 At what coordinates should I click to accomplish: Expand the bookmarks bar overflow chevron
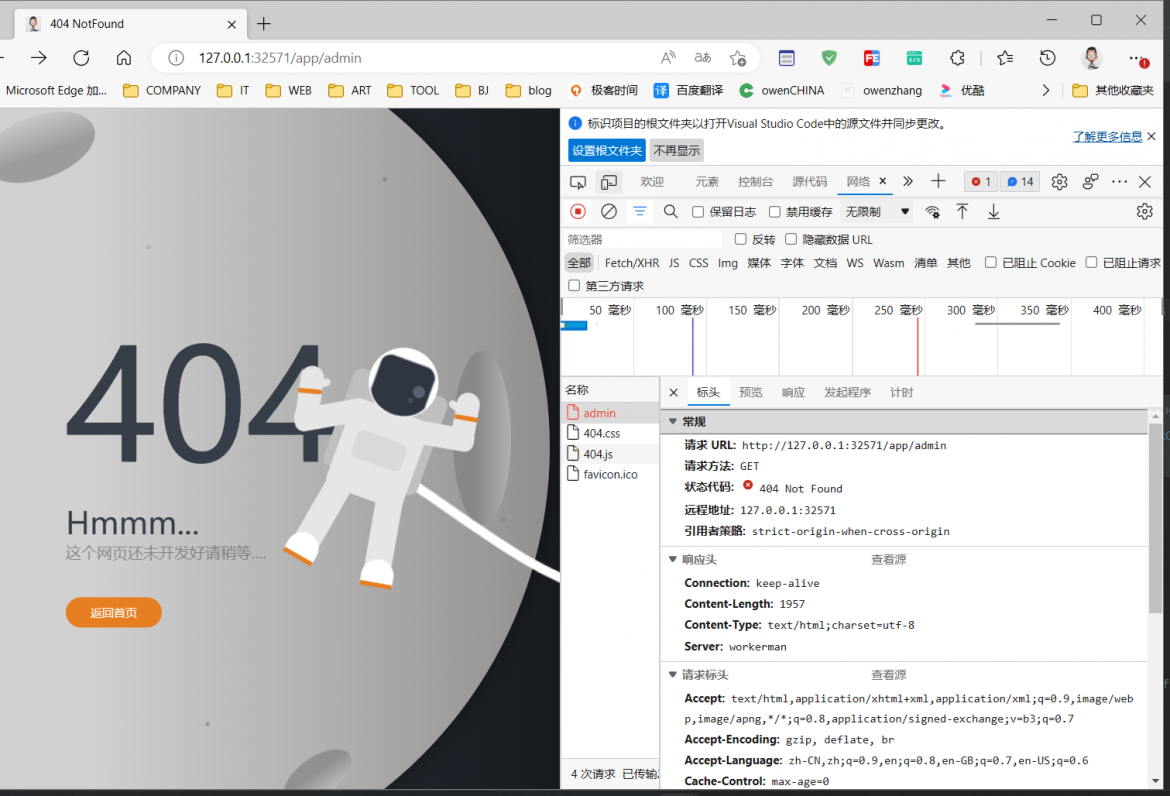pyautogui.click(x=1045, y=90)
